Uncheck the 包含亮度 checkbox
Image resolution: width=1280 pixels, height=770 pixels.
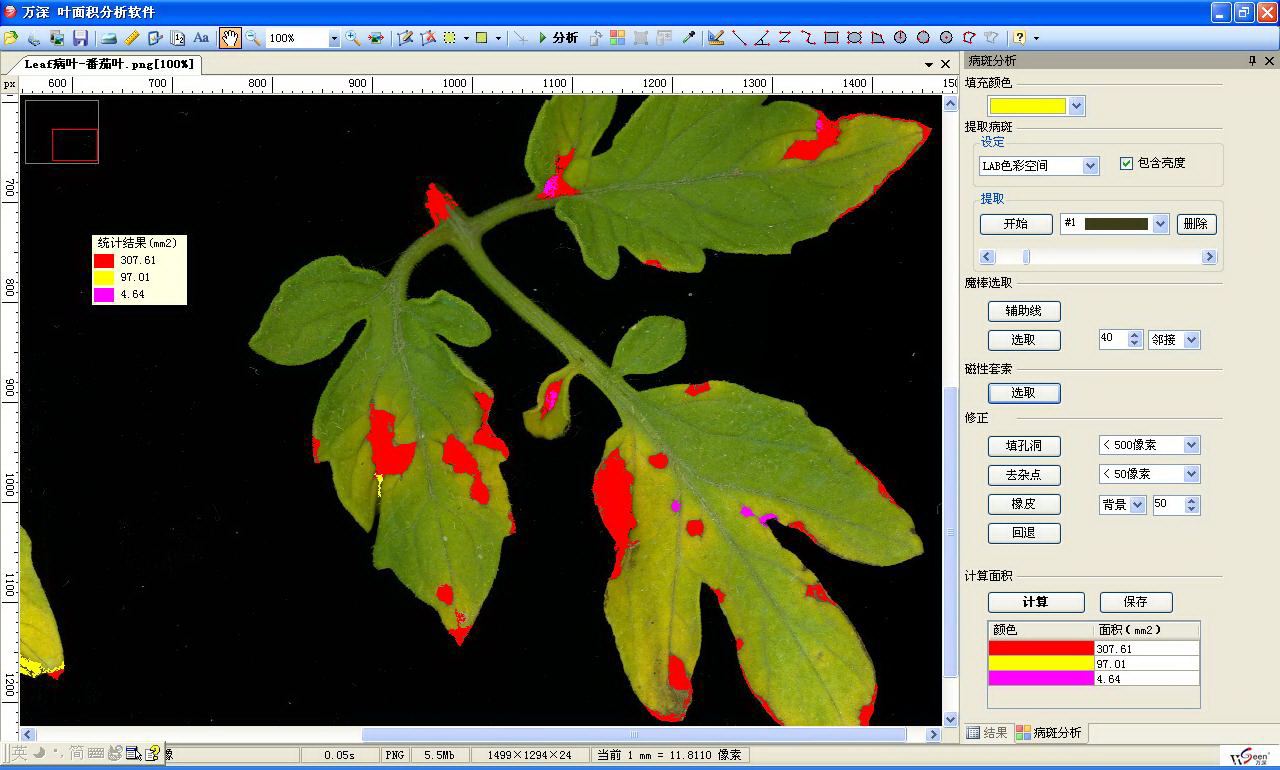tap(1126, 163)
